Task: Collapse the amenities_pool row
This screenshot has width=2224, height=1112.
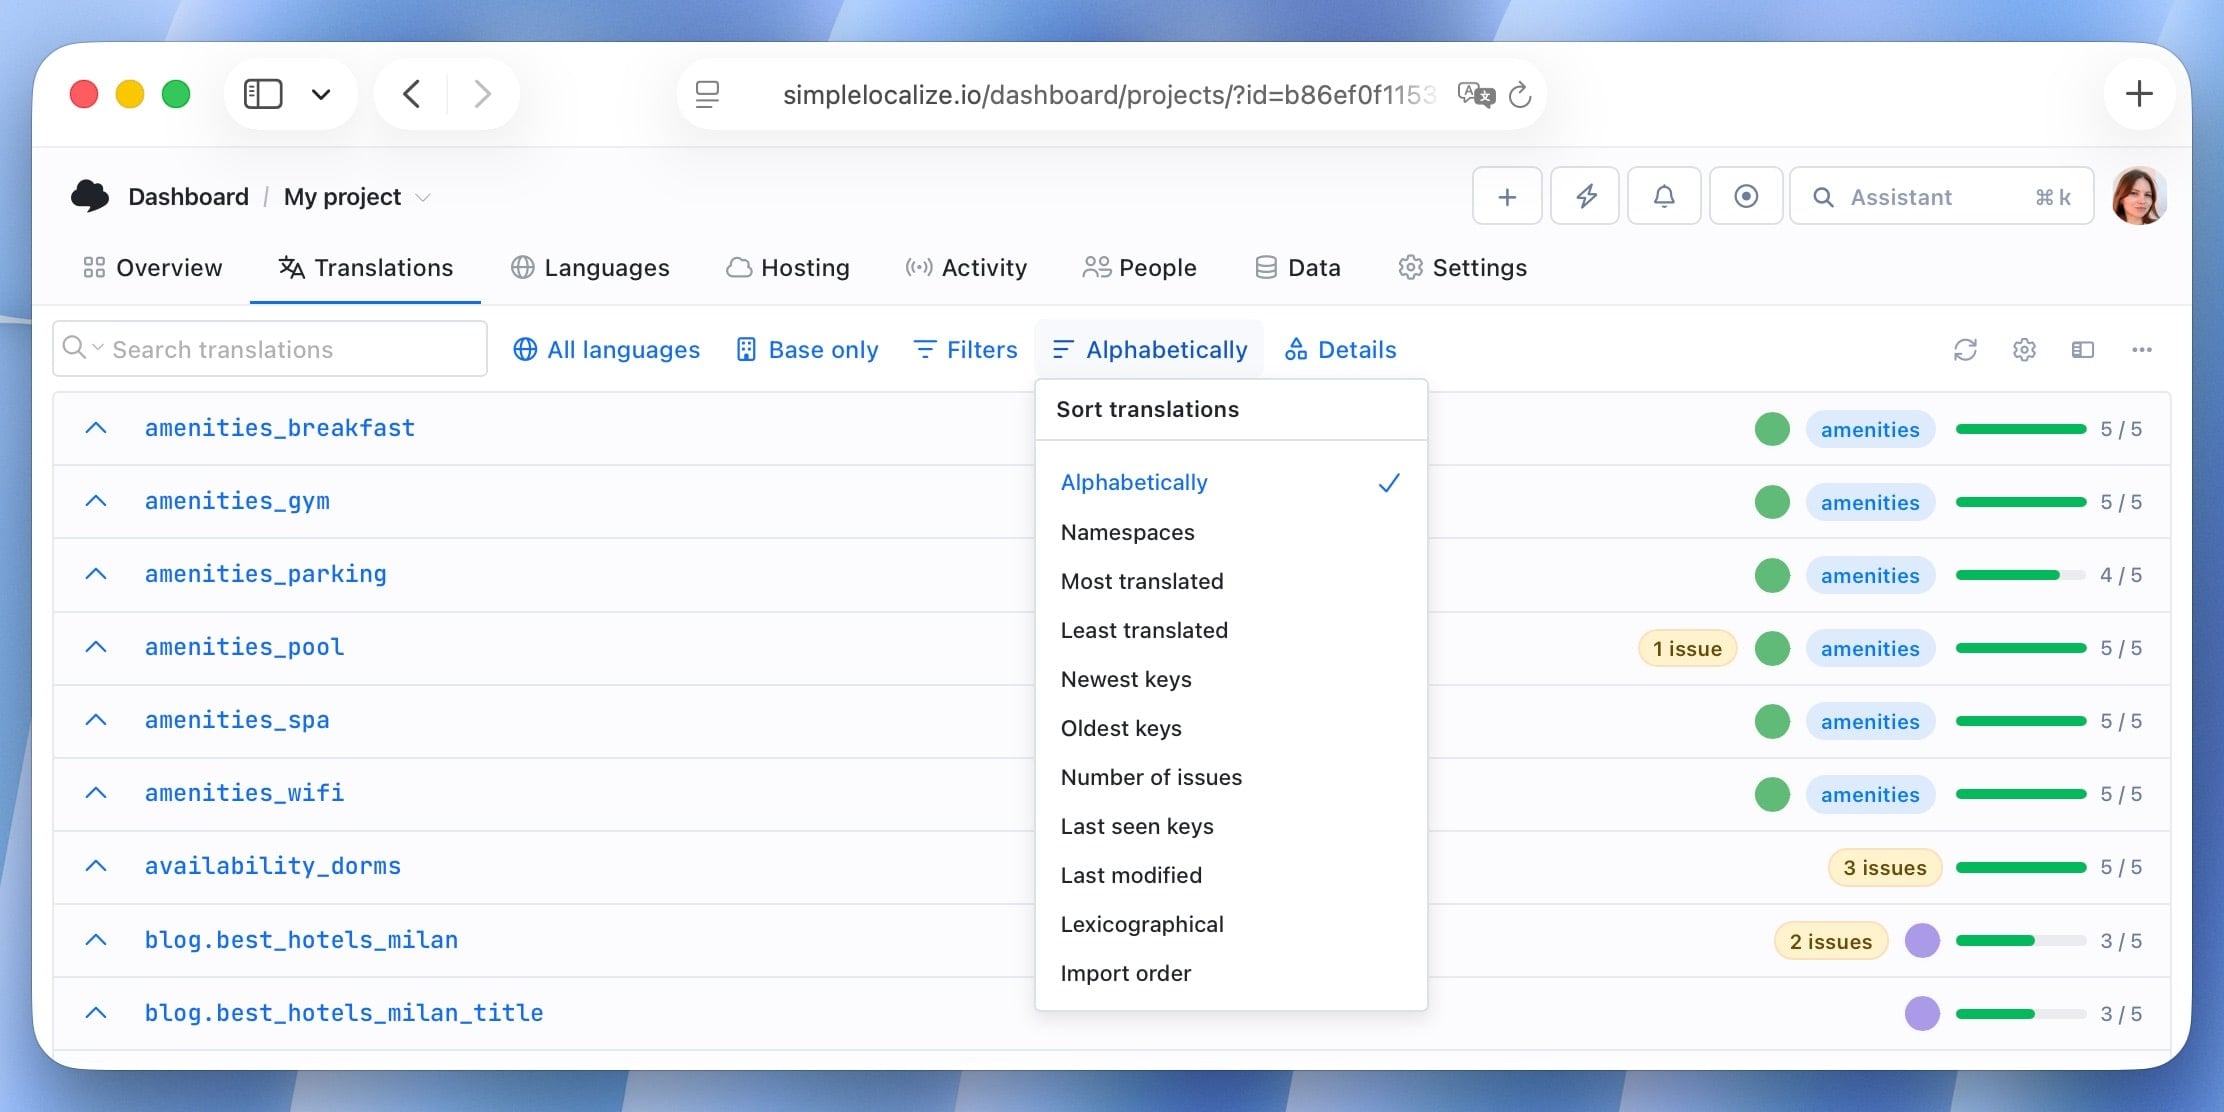Action: point(96,647)
